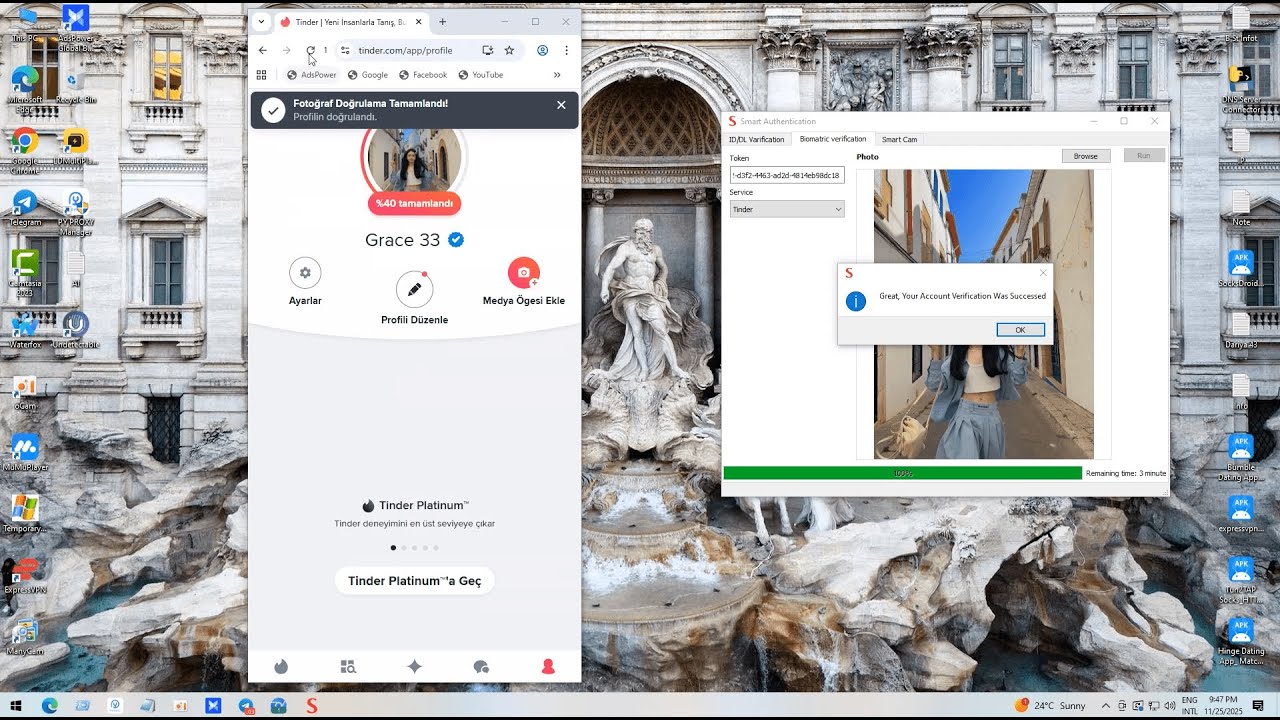The width and height of the screenshot is (1280, 720).
Task: Open the notification center icon
Action: (1258, 706)
